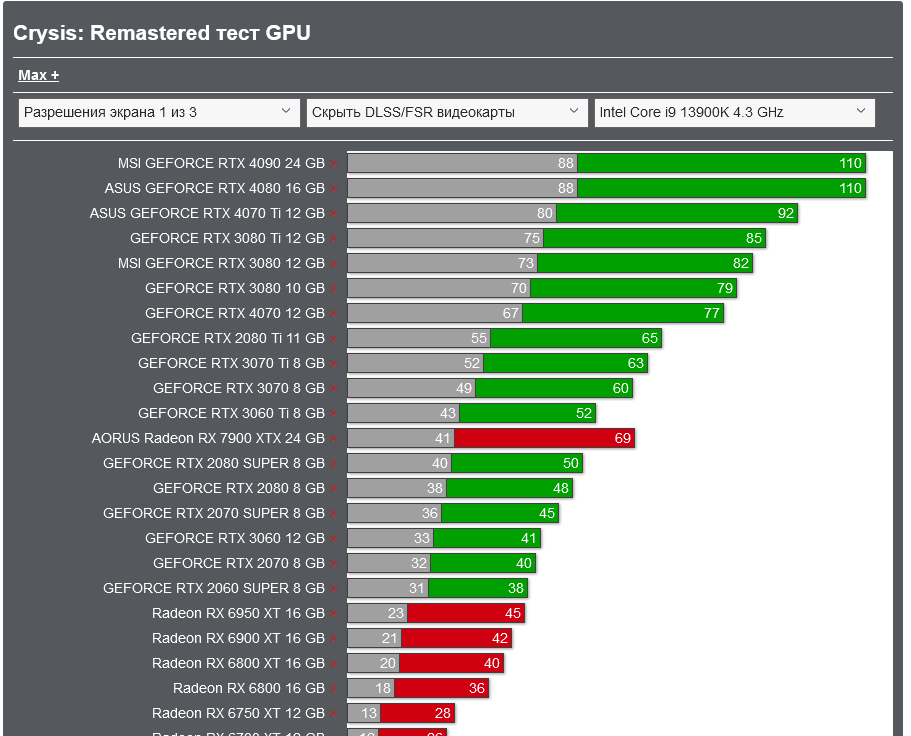Click the red 69 bar for RX 7900 XTX
This screenshot has width=911, height=736.
[x=544, y=438]
